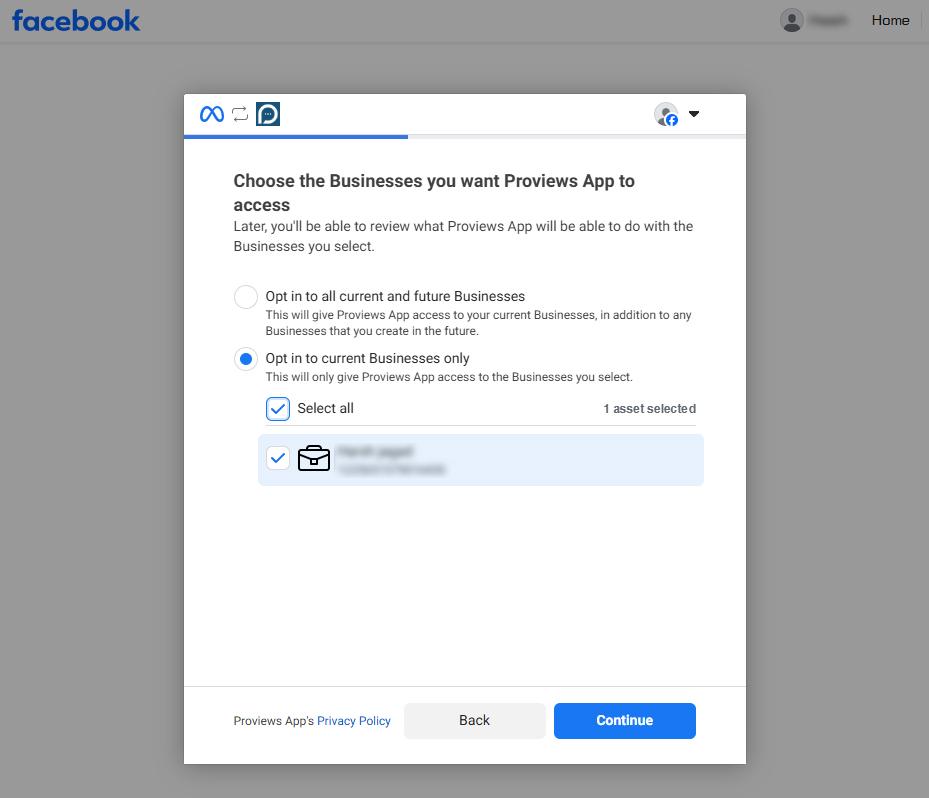Click the briefcase icon of the listed business

(x=313, y=458)
